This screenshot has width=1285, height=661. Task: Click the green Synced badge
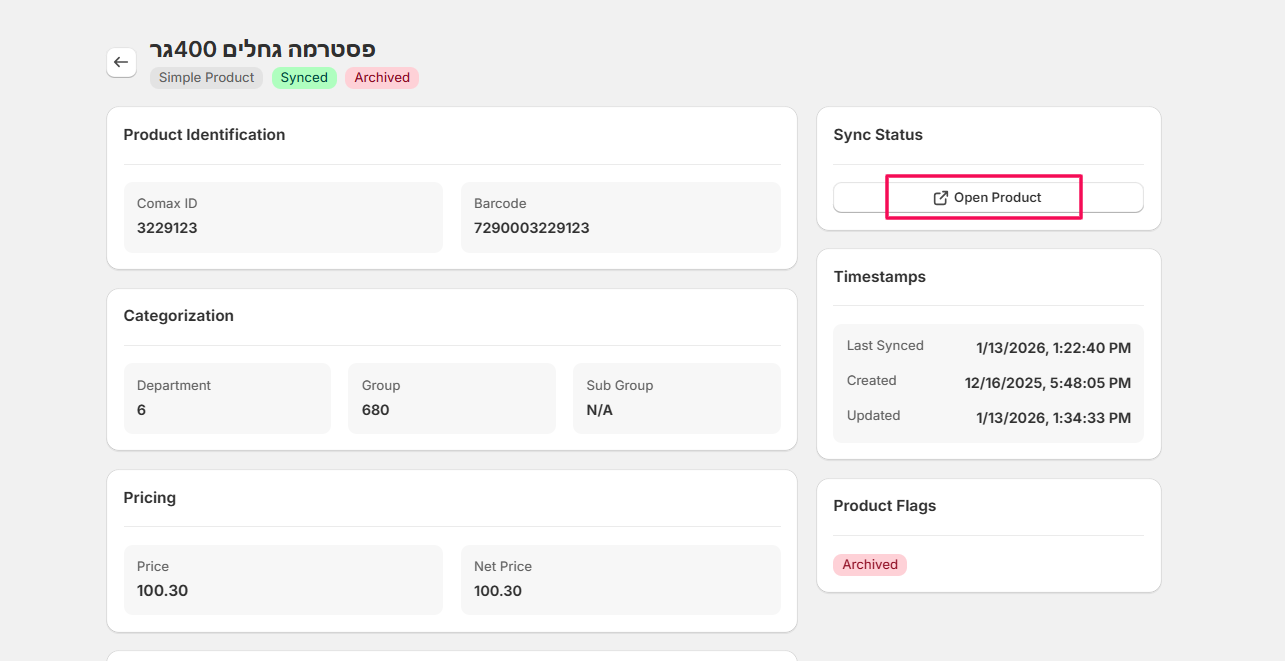point(304,78)
